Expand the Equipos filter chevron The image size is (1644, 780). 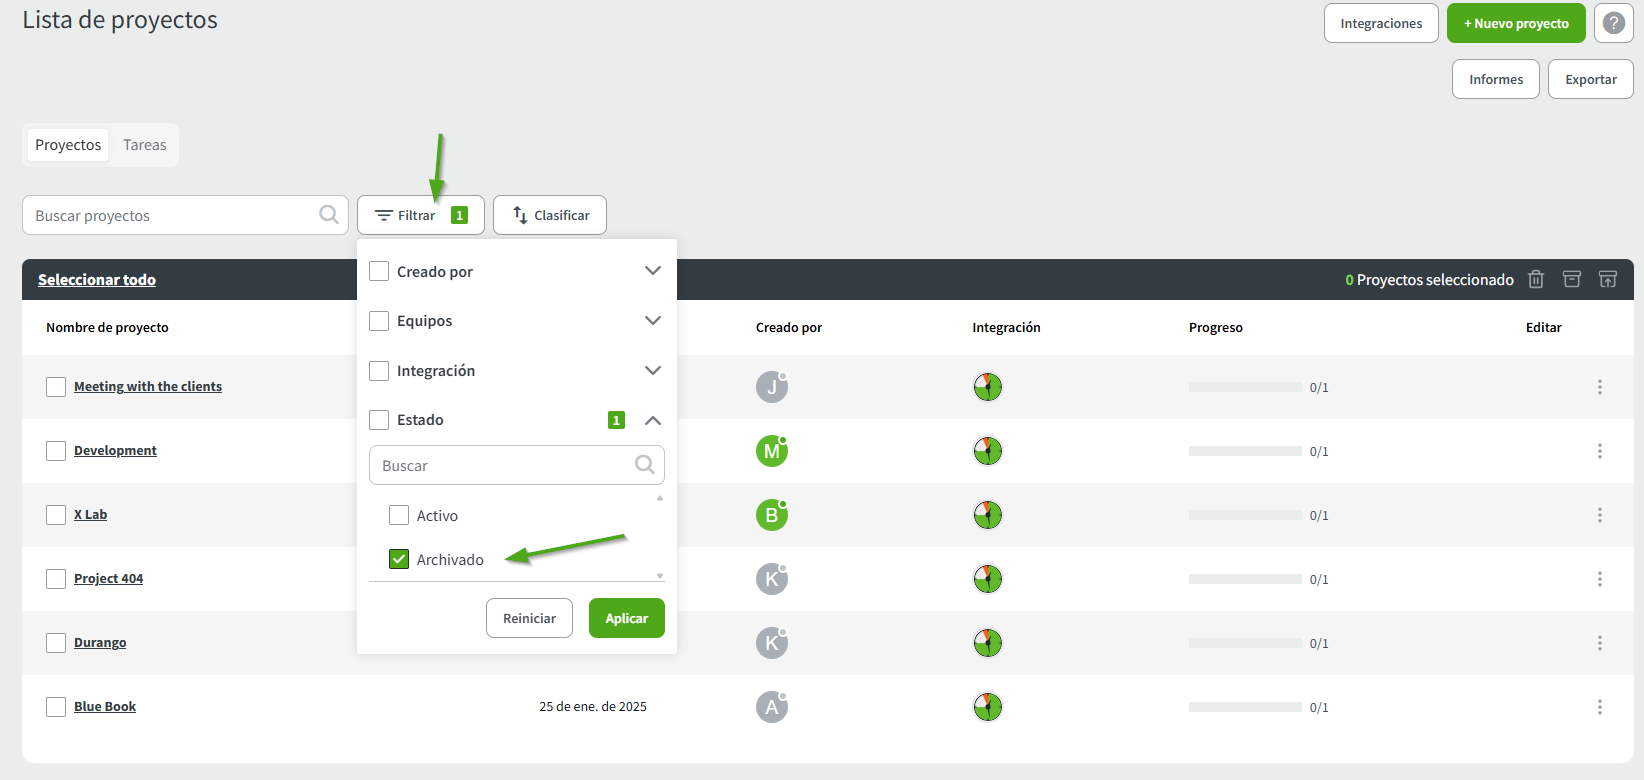[652, 321]
